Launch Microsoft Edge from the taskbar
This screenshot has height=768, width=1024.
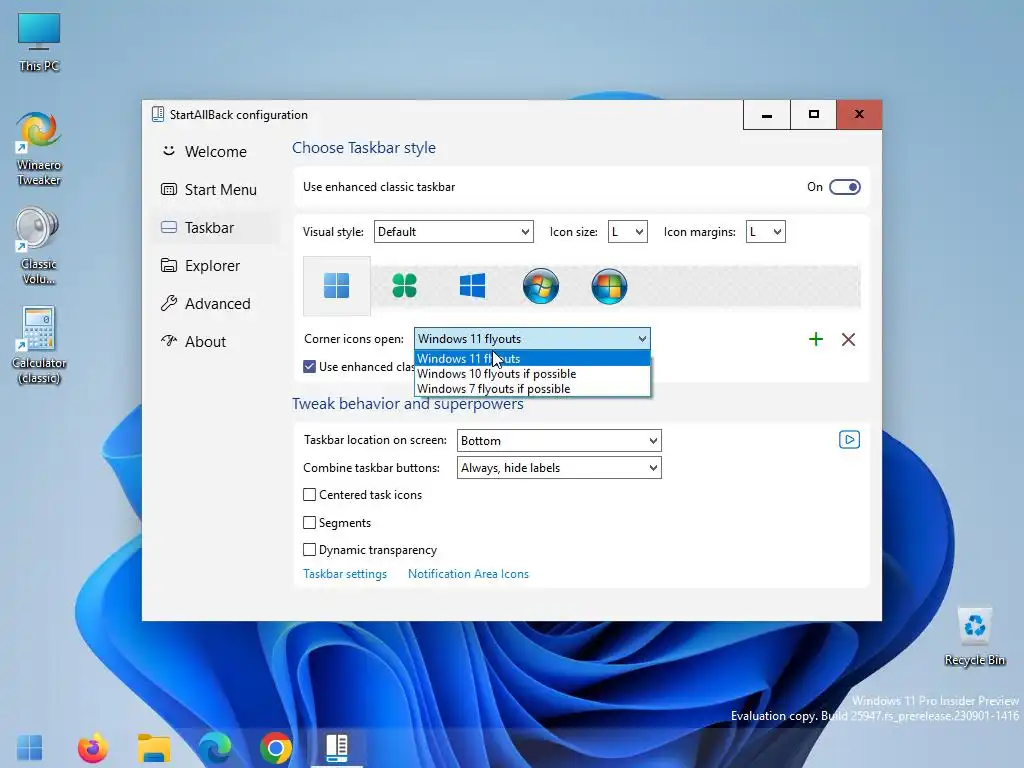click(215, 748)
